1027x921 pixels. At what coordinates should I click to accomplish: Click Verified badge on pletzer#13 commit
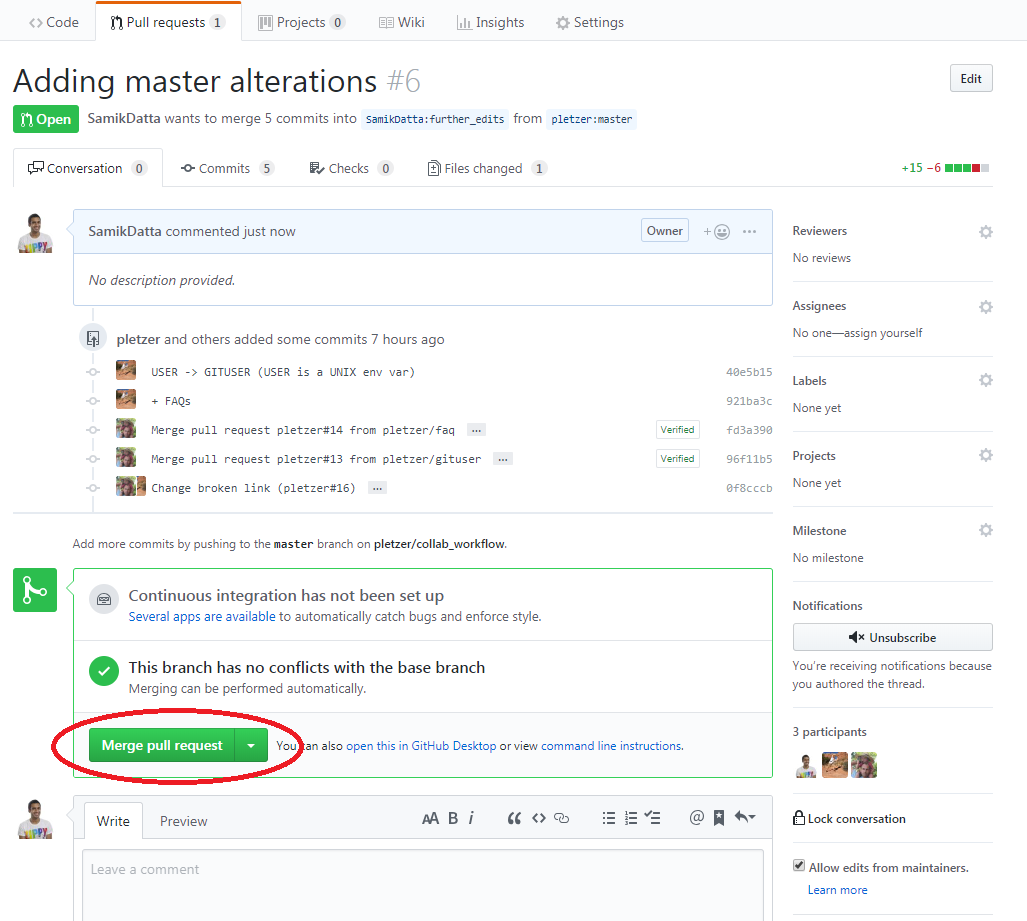[x=677, y=459]
